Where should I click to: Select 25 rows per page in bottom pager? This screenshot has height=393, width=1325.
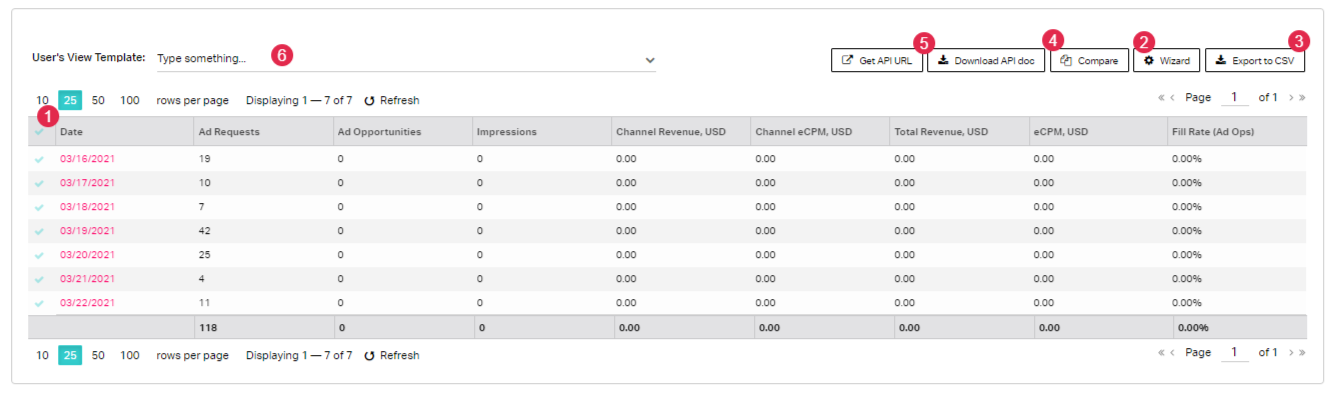pos(70,355)
